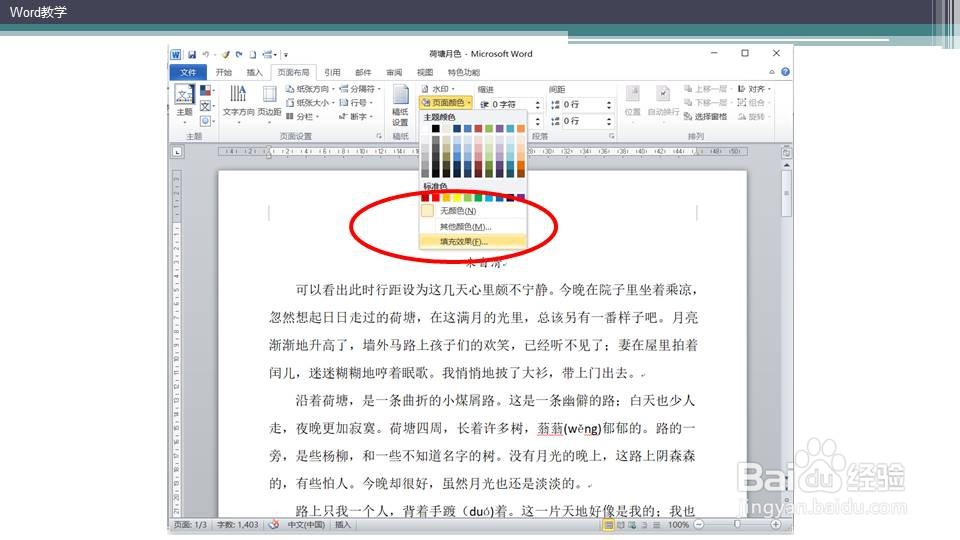This screenshot has width=960, height=540.
Task: Pick the orange theme color swatch in top row
Action: 520,129
